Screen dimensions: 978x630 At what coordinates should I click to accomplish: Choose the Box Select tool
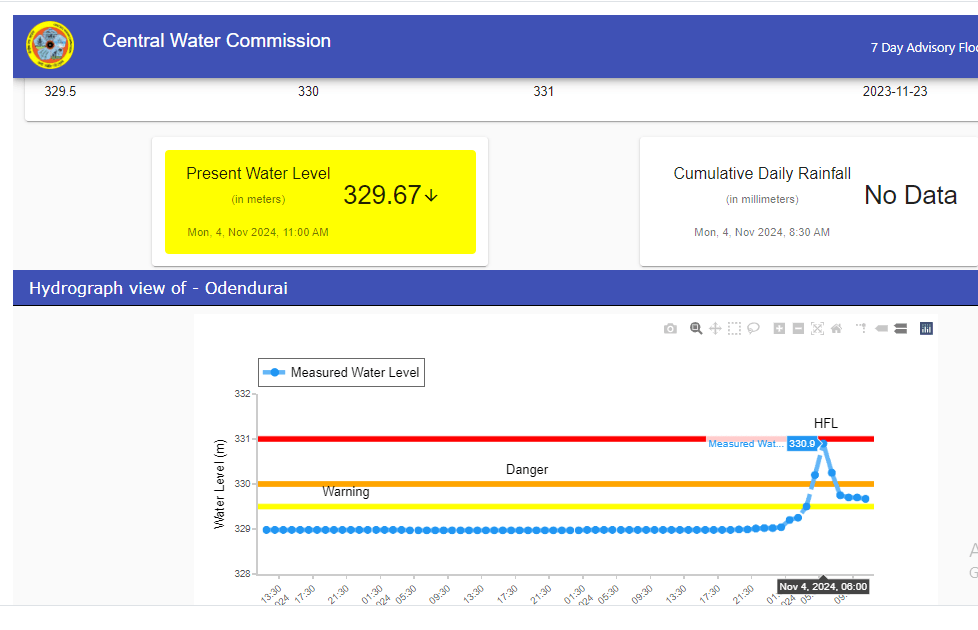(734, 329)
